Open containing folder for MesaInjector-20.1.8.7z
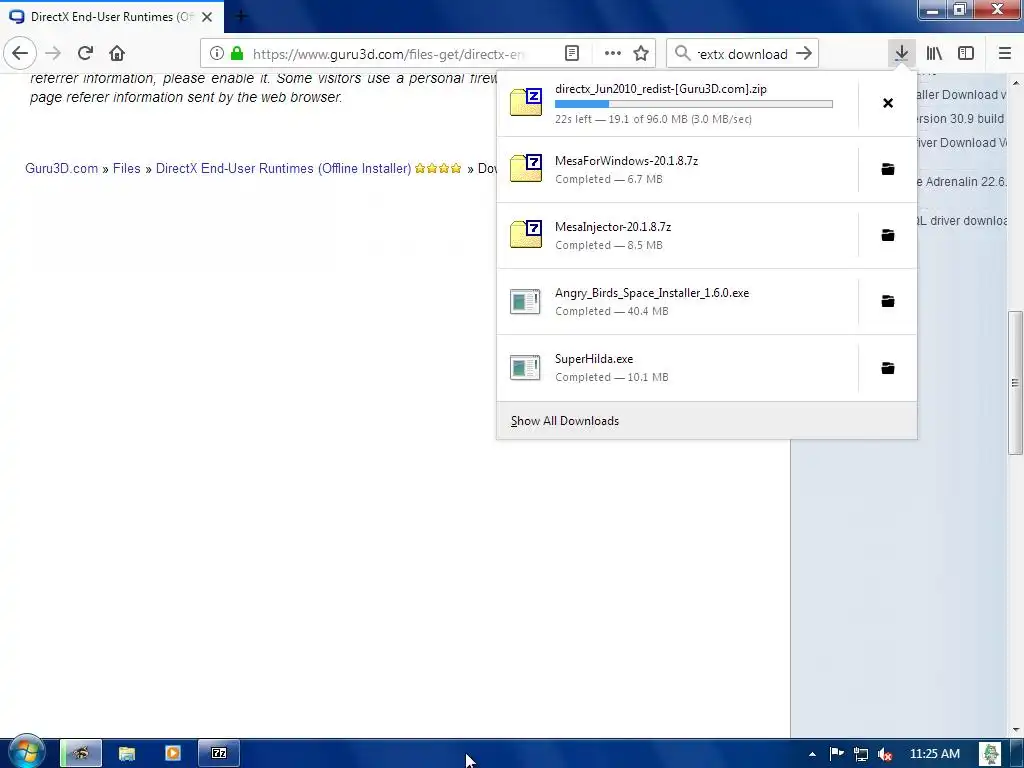This screenshot has height=768, width=1024. pos(888,235)
